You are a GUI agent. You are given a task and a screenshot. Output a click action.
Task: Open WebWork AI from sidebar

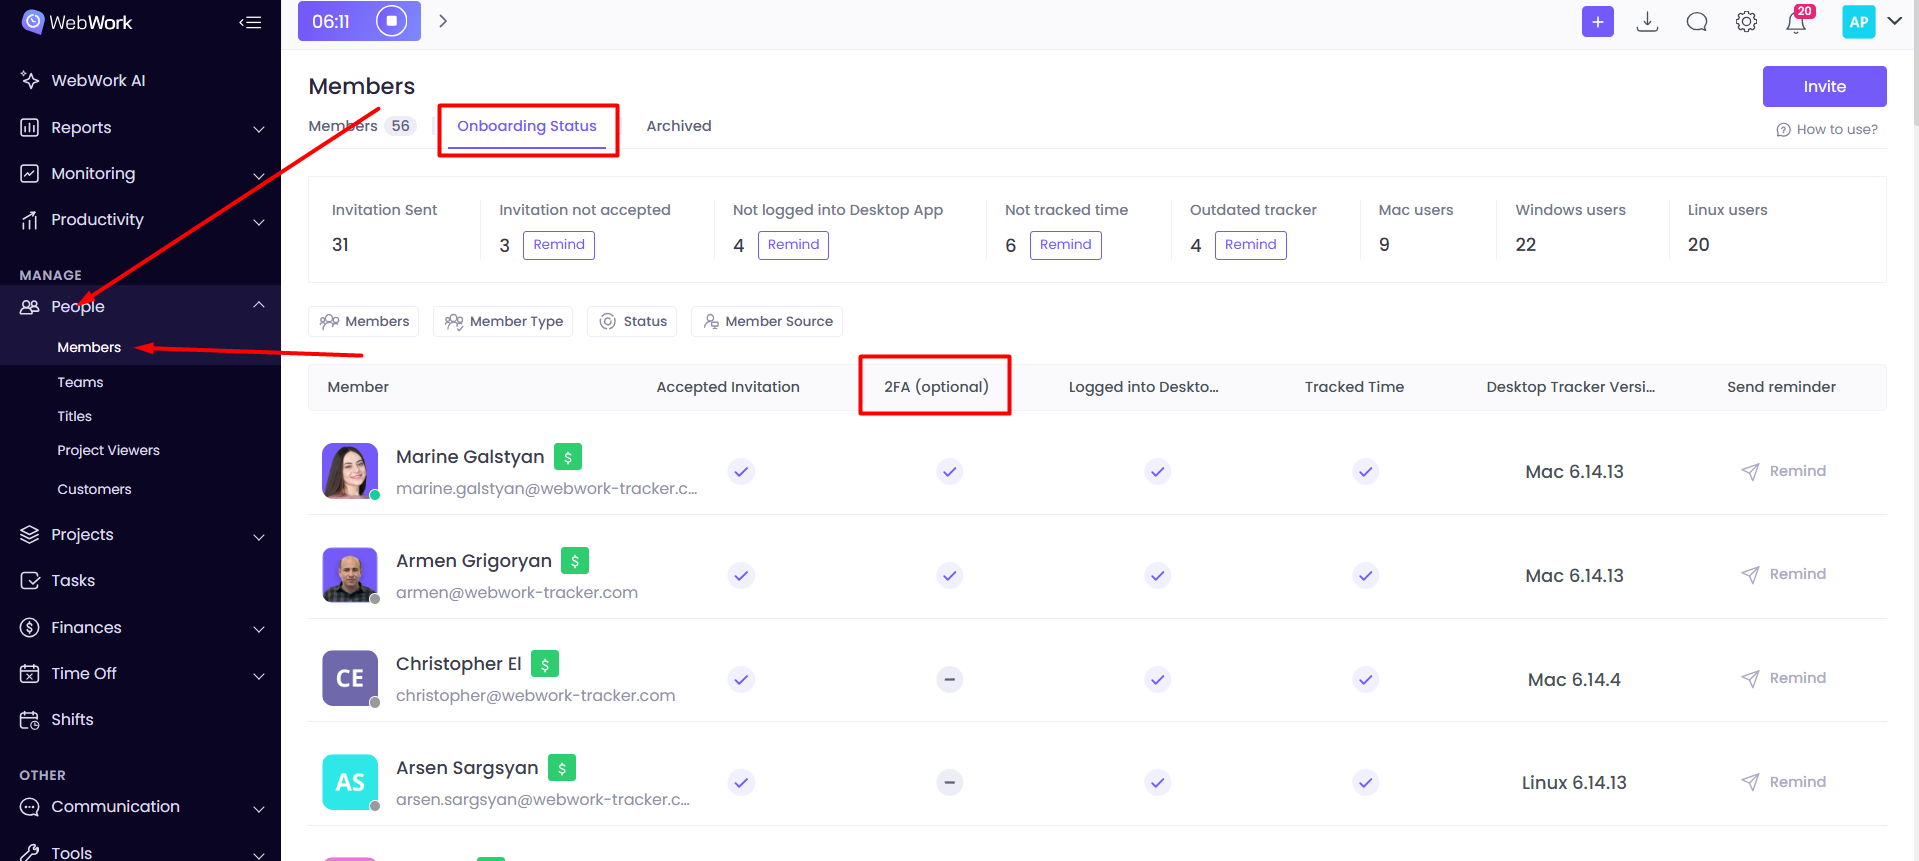pos(98,80)
